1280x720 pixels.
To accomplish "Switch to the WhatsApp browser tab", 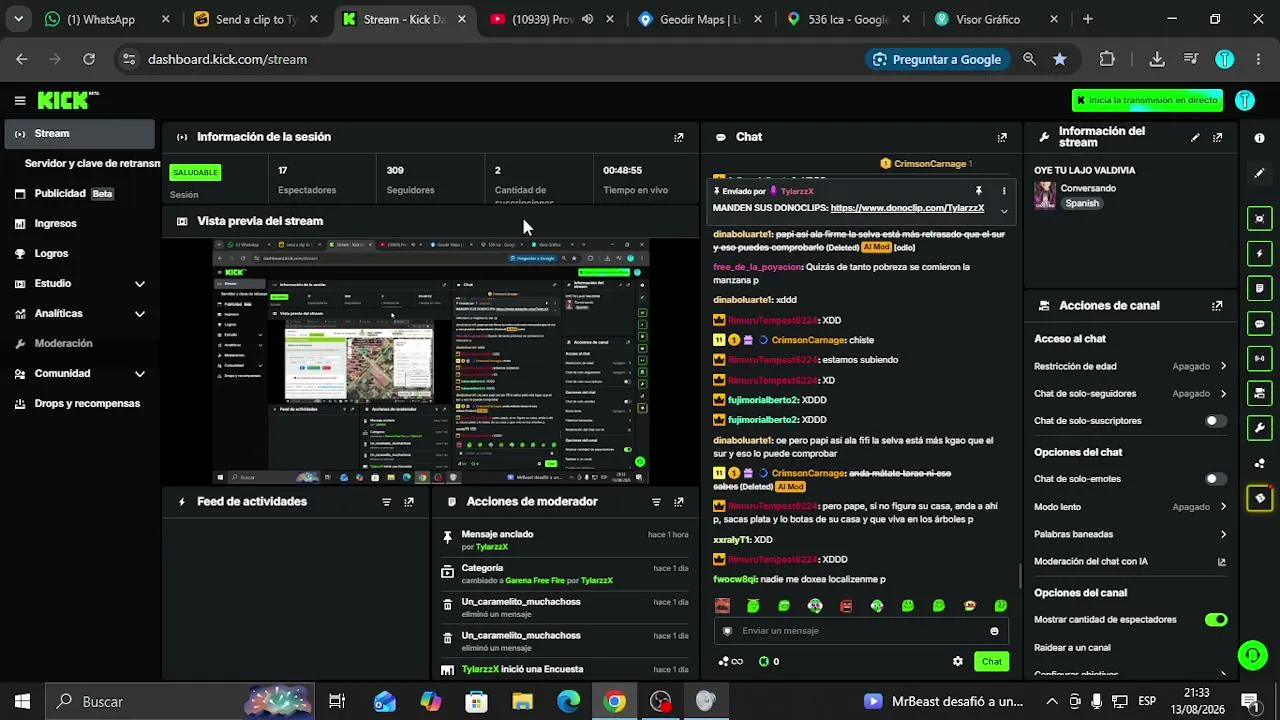I will [108, 19].
